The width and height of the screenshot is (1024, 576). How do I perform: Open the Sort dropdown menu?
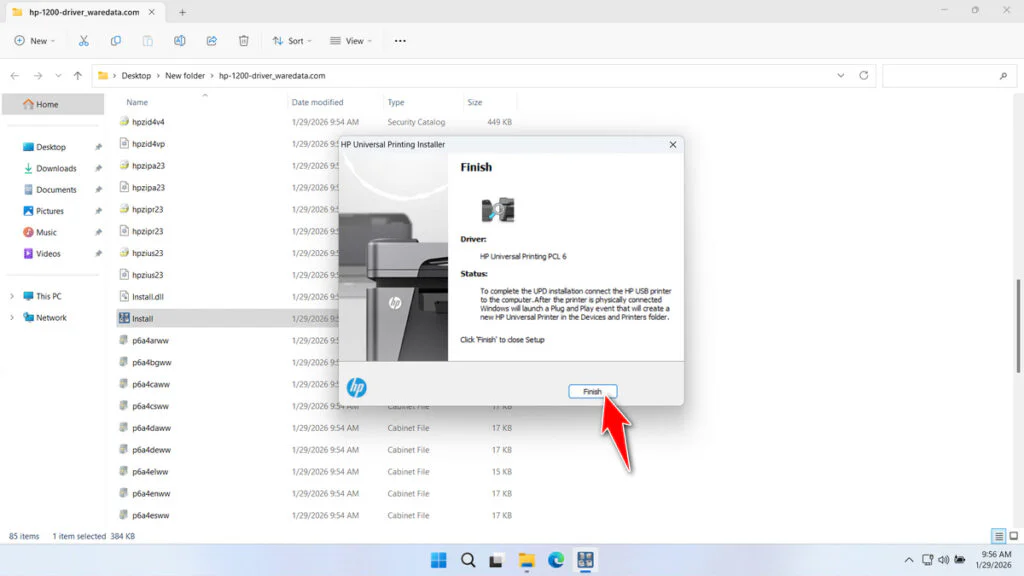point(292,40)
